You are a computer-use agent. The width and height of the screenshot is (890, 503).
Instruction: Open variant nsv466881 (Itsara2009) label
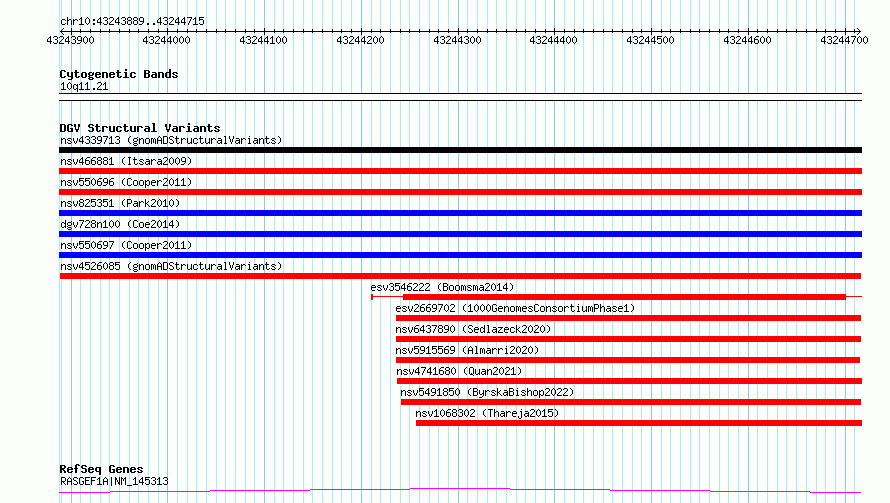(x=126, y=161)
